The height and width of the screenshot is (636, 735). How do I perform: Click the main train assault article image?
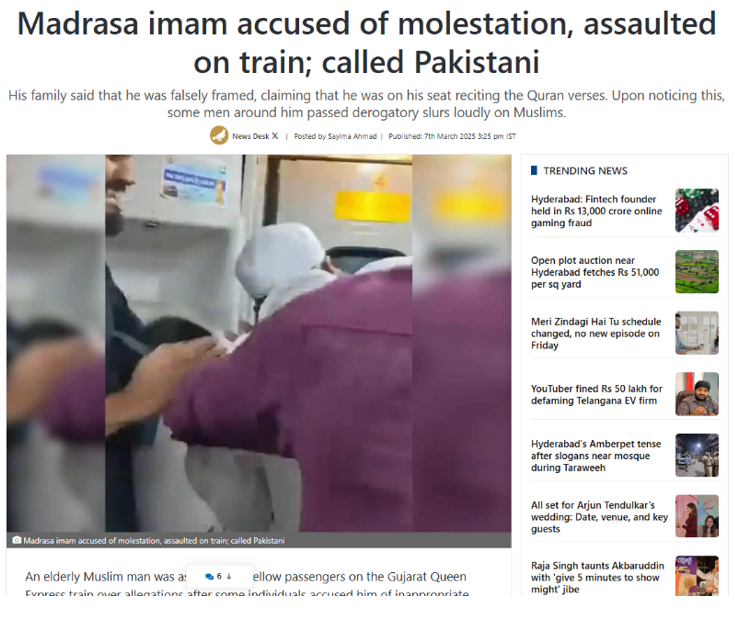(x=259, y=343)
